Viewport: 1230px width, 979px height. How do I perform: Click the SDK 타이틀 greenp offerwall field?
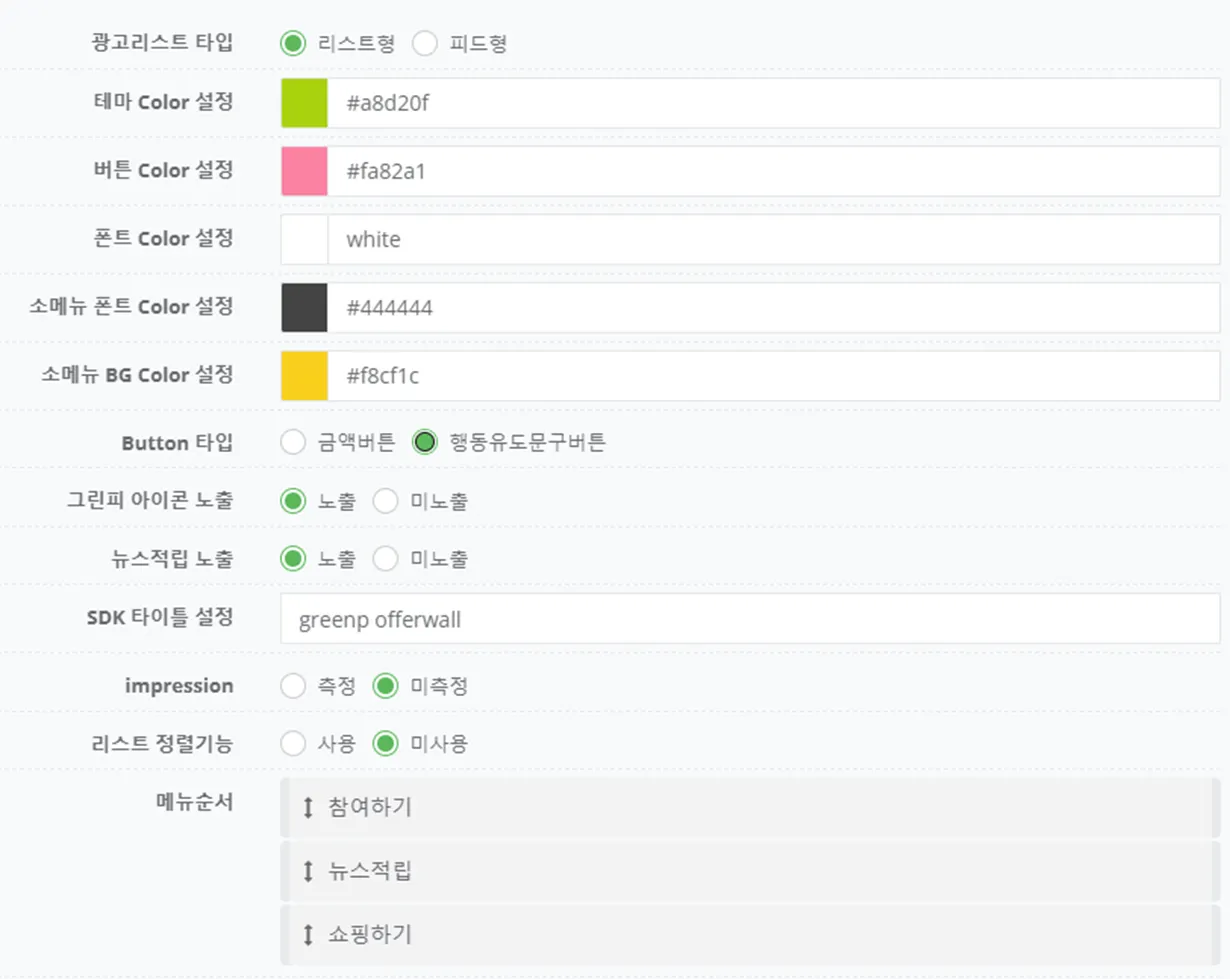coord(750,619)
